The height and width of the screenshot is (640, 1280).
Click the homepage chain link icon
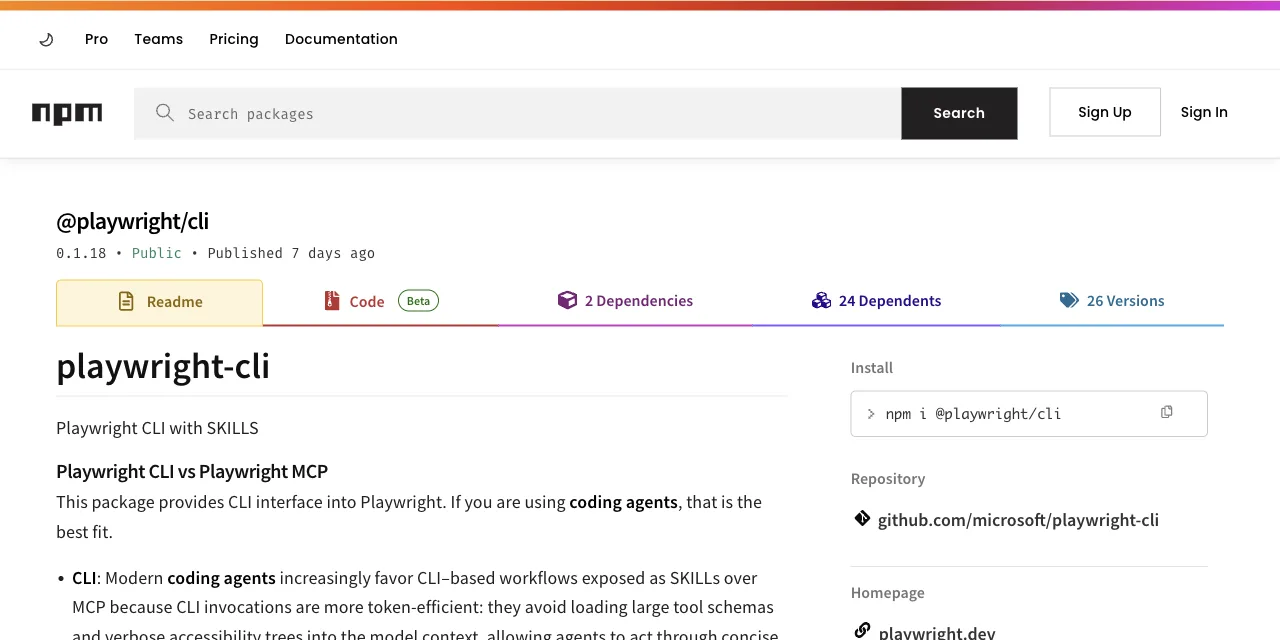(x=862, y=630)
